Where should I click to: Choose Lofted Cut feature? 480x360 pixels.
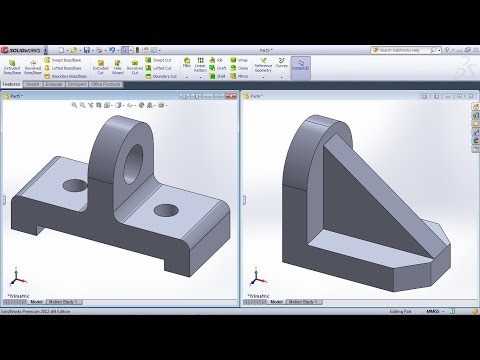tap(158, 68)
